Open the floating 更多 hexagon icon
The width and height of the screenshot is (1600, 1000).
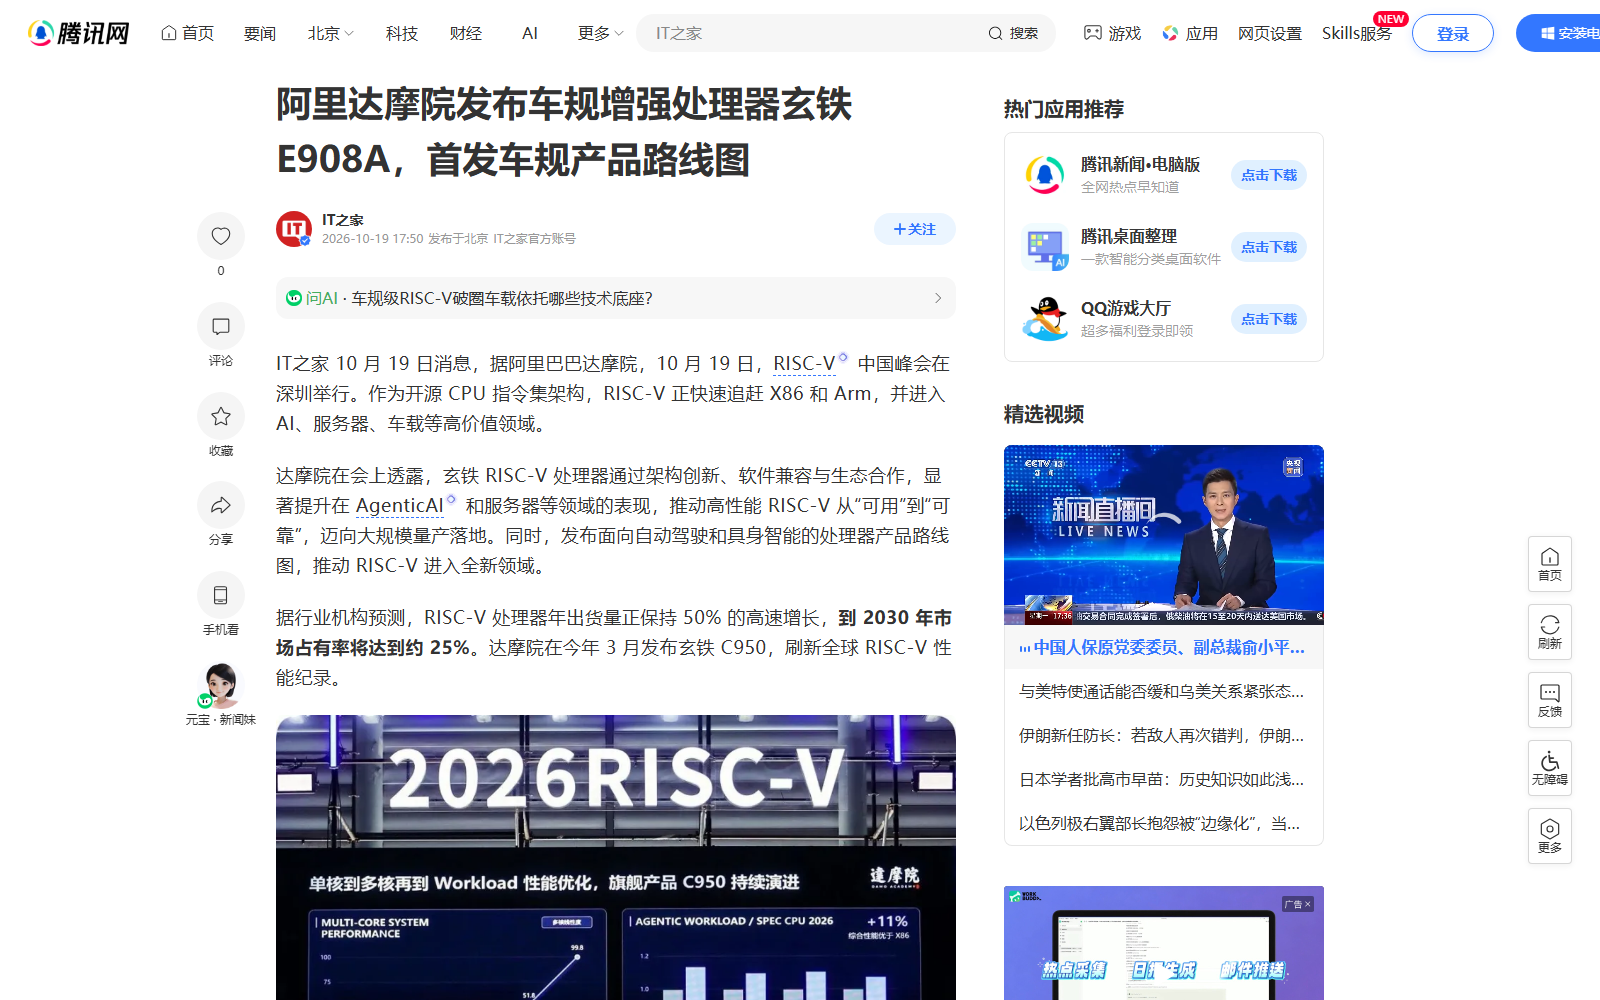click(x=1550, y=836)
